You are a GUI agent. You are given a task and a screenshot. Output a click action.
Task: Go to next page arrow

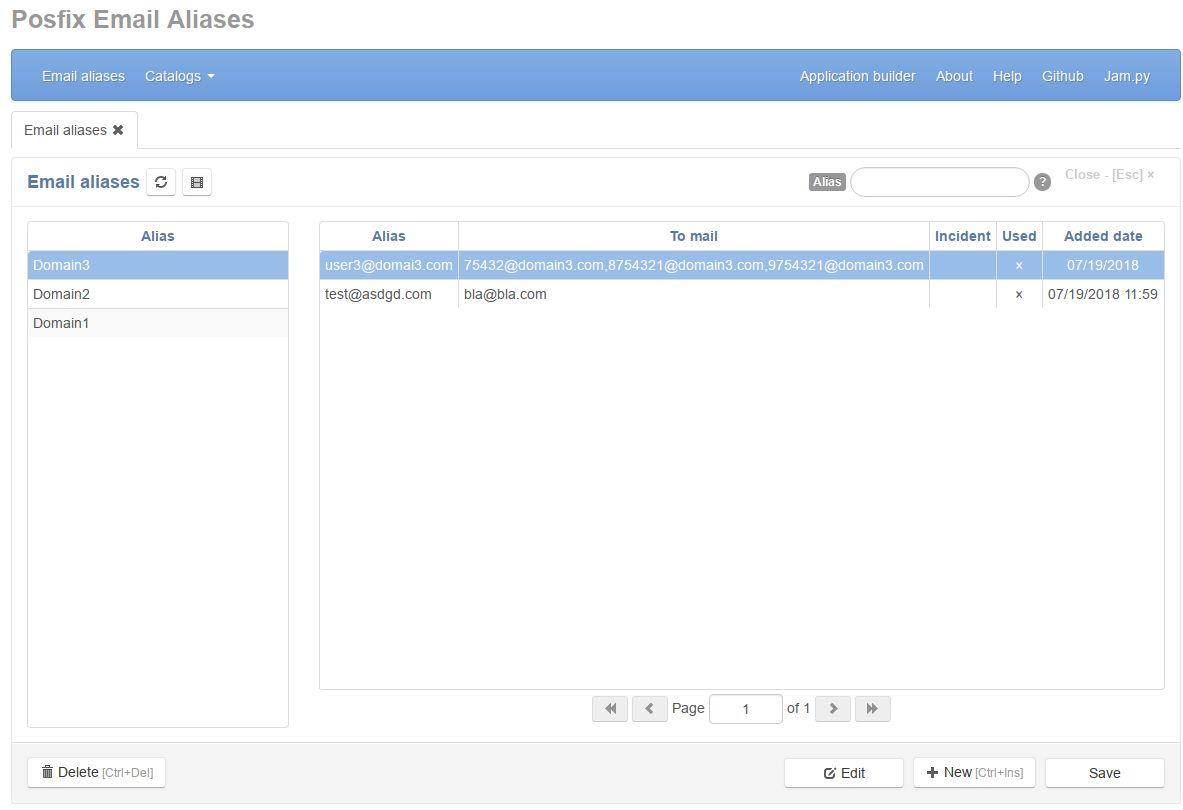tap(833, 708)
